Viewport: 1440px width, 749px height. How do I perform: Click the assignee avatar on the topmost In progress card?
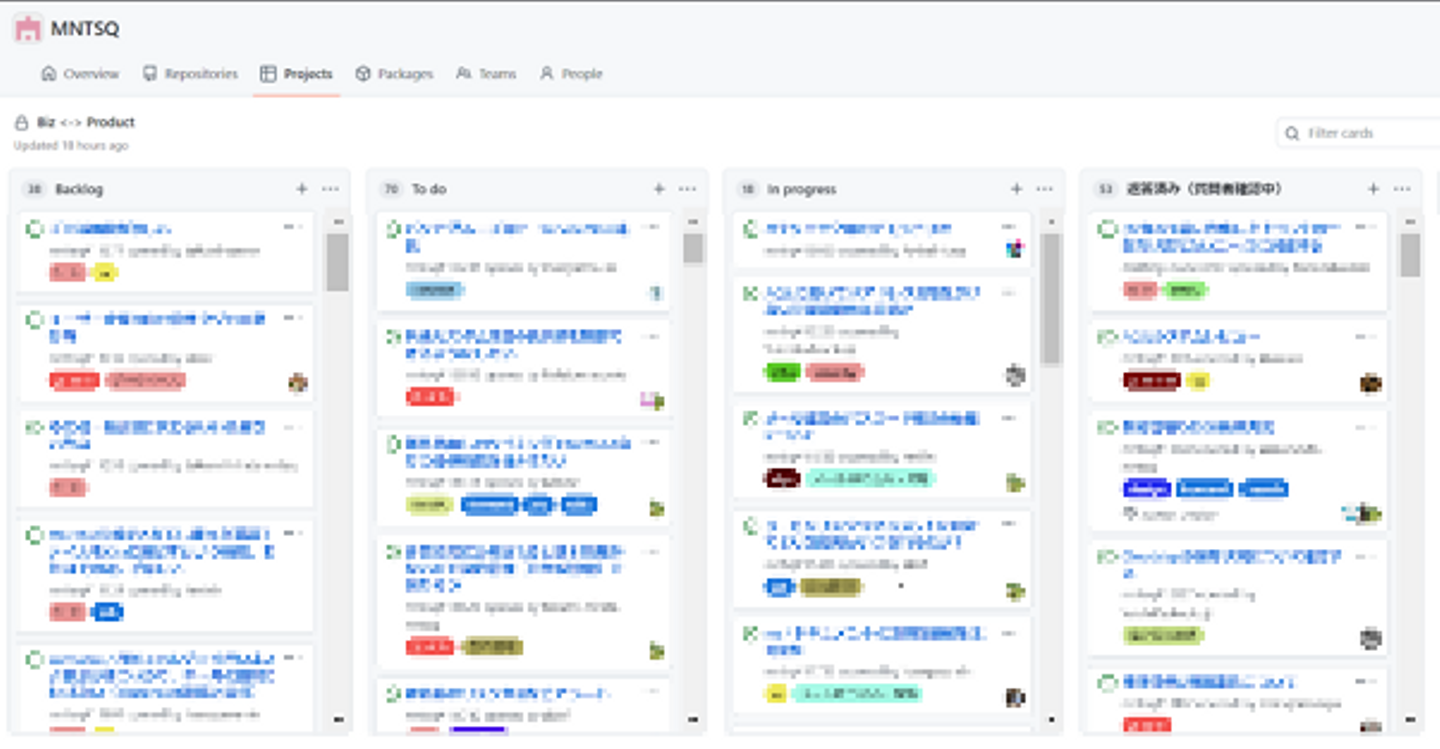coord(1015,249)
